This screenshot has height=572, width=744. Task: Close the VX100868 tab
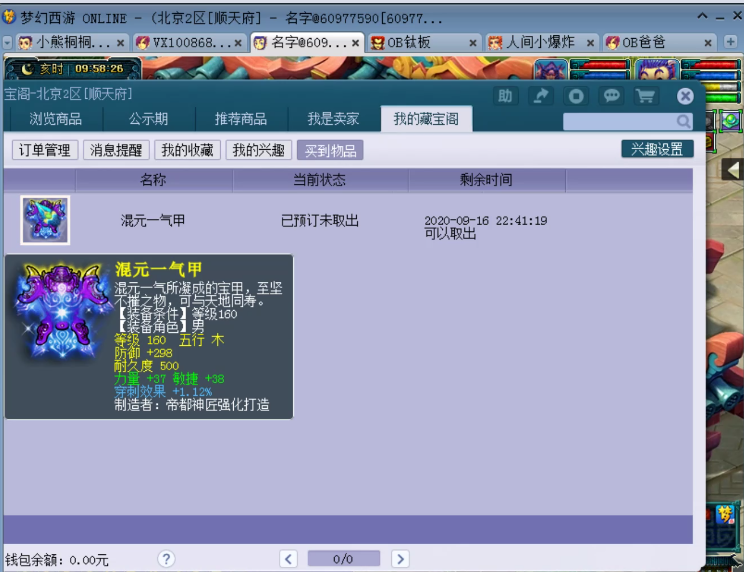point(238,43)
